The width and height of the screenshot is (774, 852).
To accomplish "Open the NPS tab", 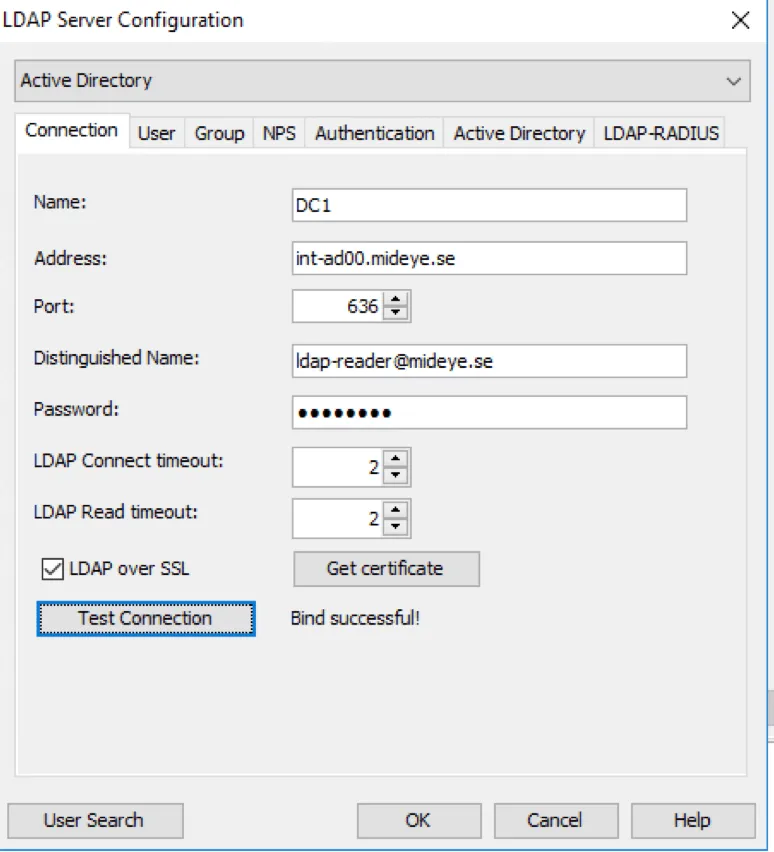I will (280, 132).
